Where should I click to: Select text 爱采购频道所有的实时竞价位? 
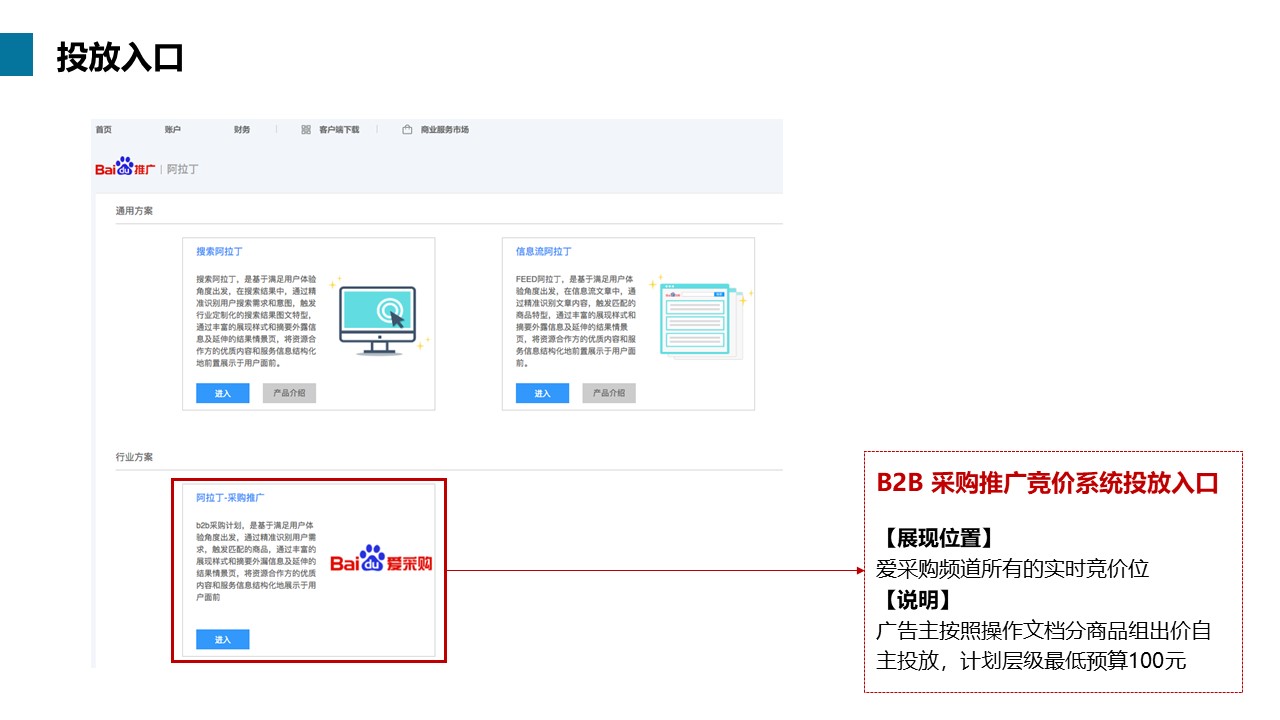[x=1012, y=569]
